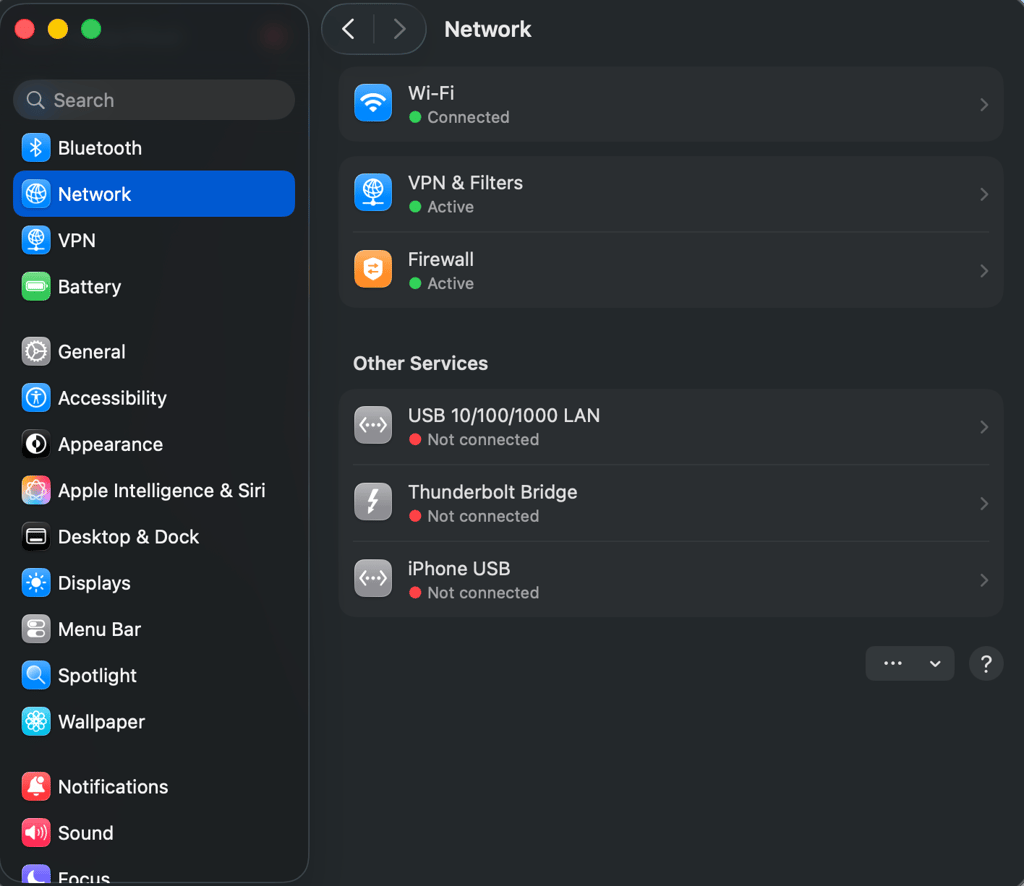Viewport: 1024px width, 886px height.
Task: Click the Bluetooth icon in sidebar
Action: point(36,148)
